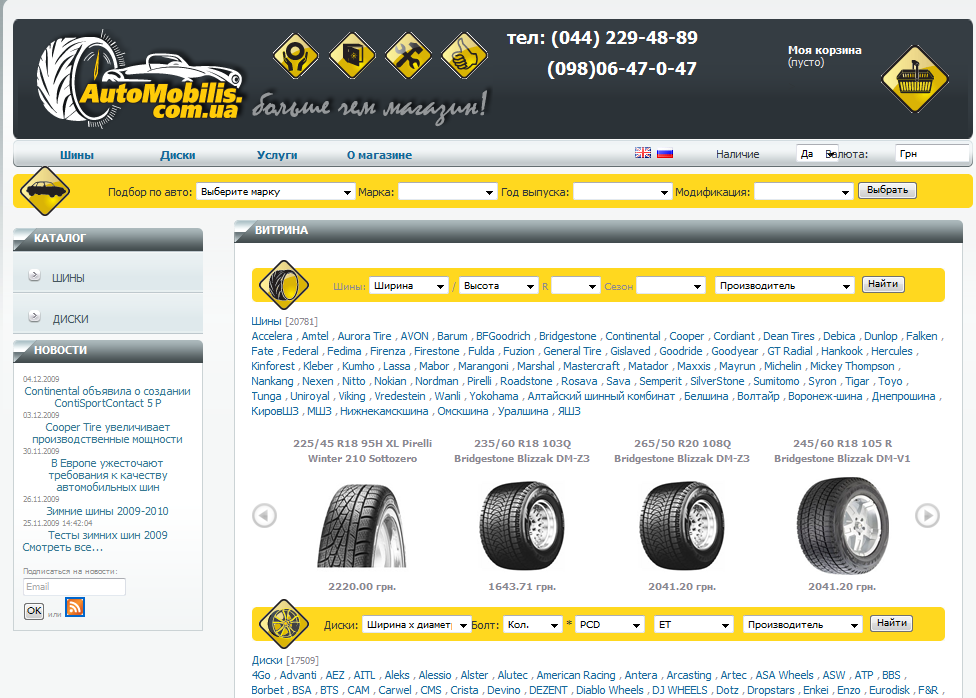Open the bolt Кол. dropdown

coord(532,625)
